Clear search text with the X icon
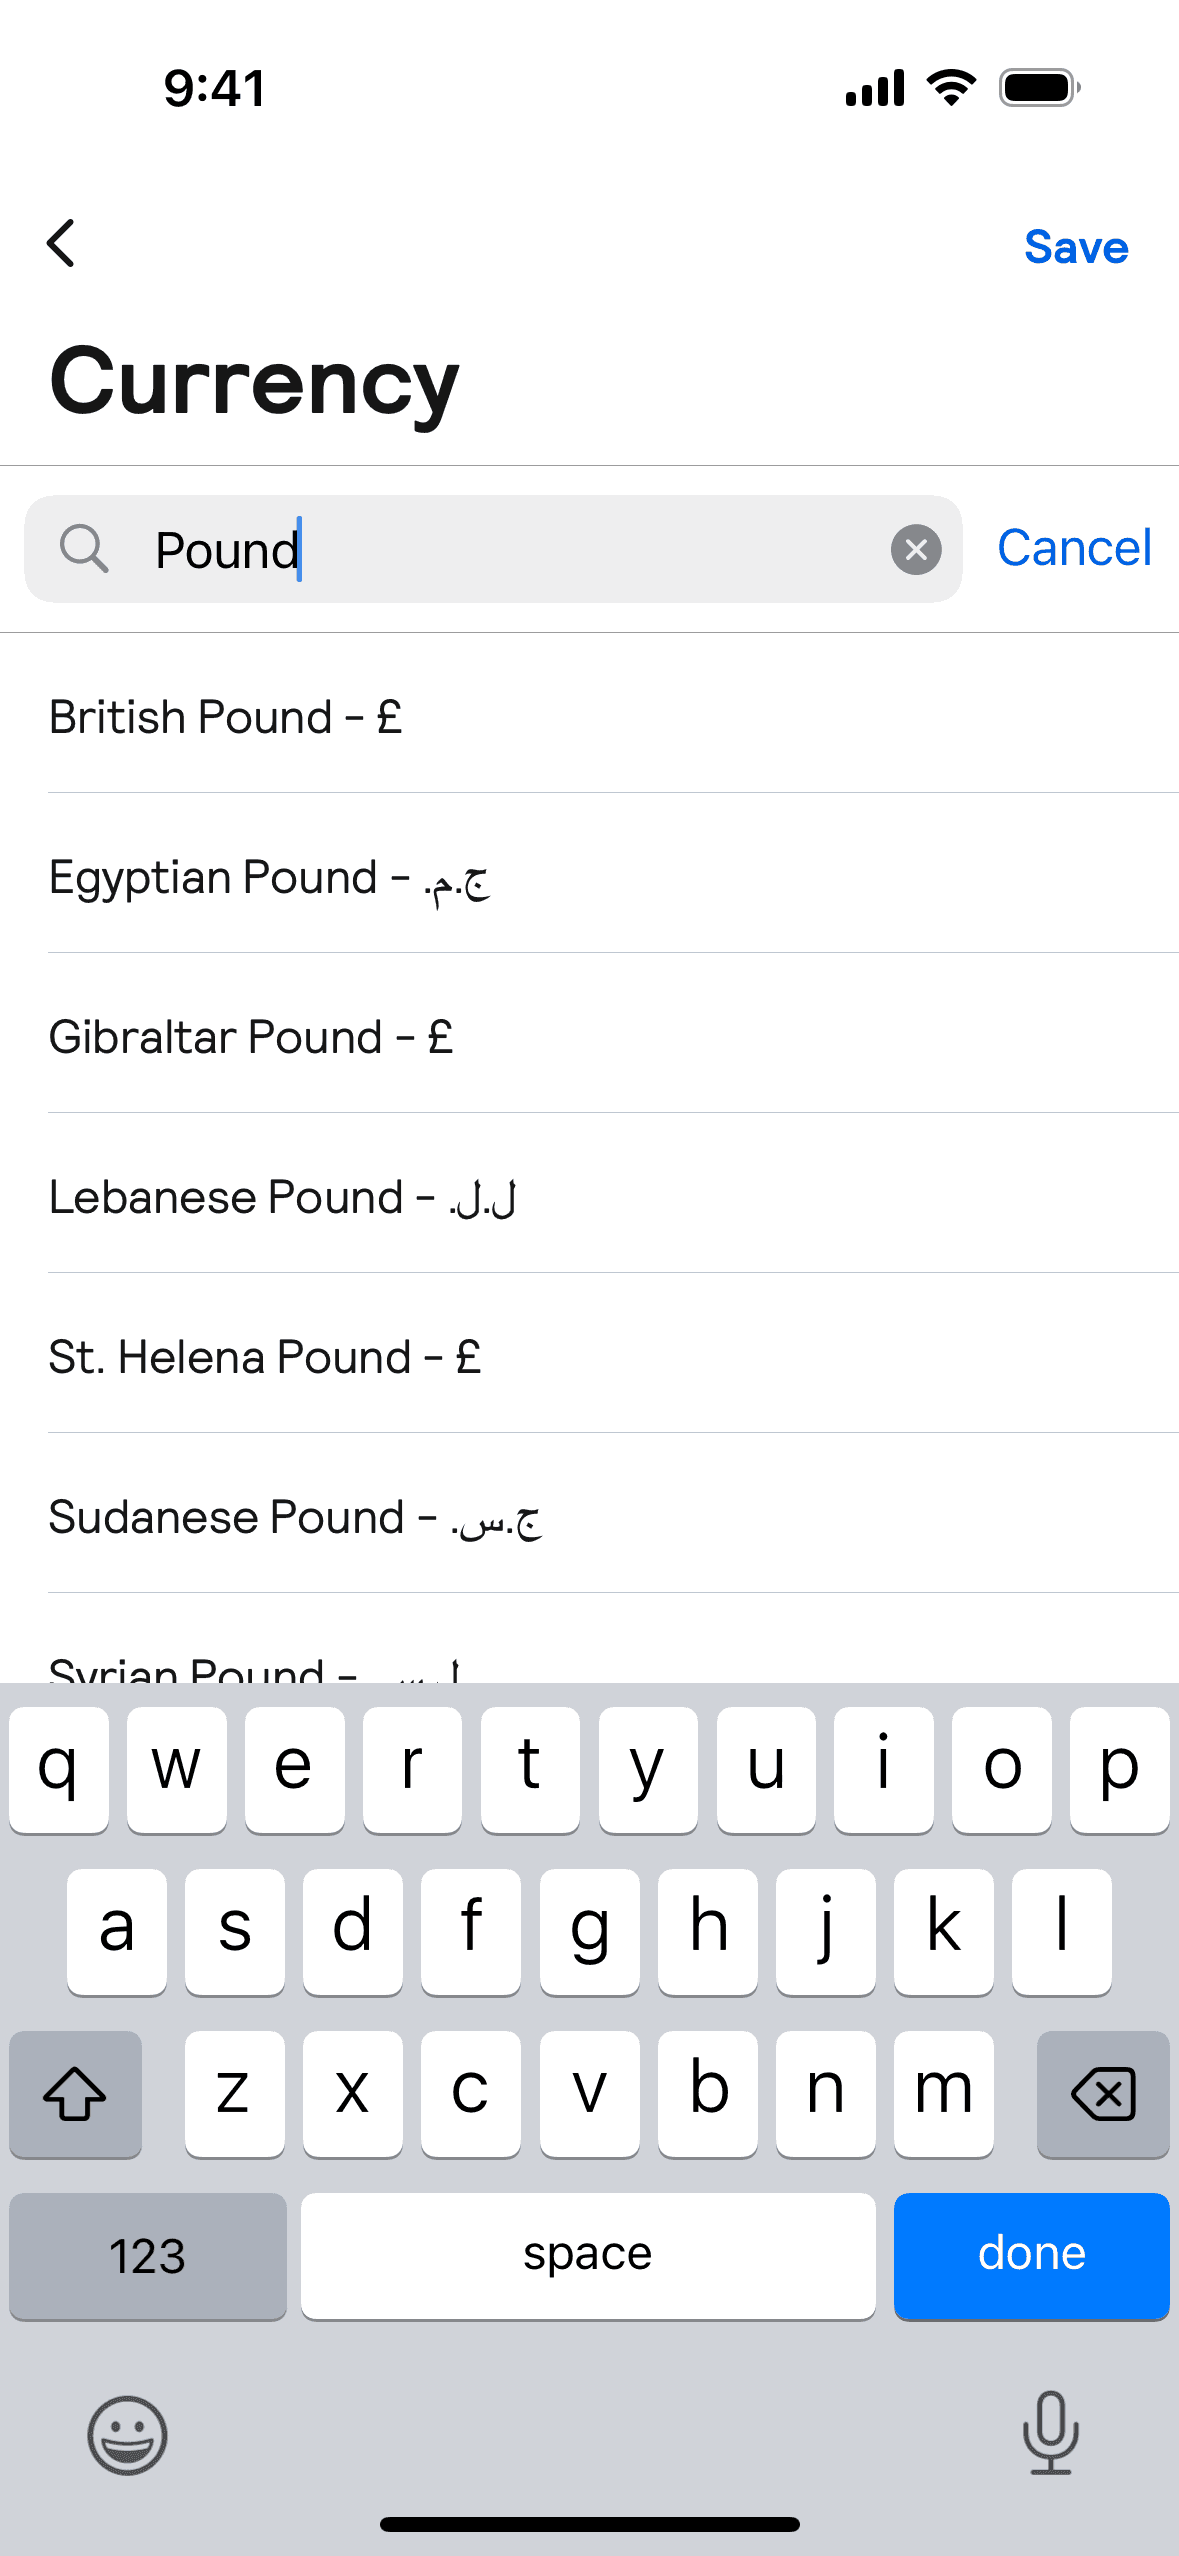The image size is (1179, 2556). point(915,550)
